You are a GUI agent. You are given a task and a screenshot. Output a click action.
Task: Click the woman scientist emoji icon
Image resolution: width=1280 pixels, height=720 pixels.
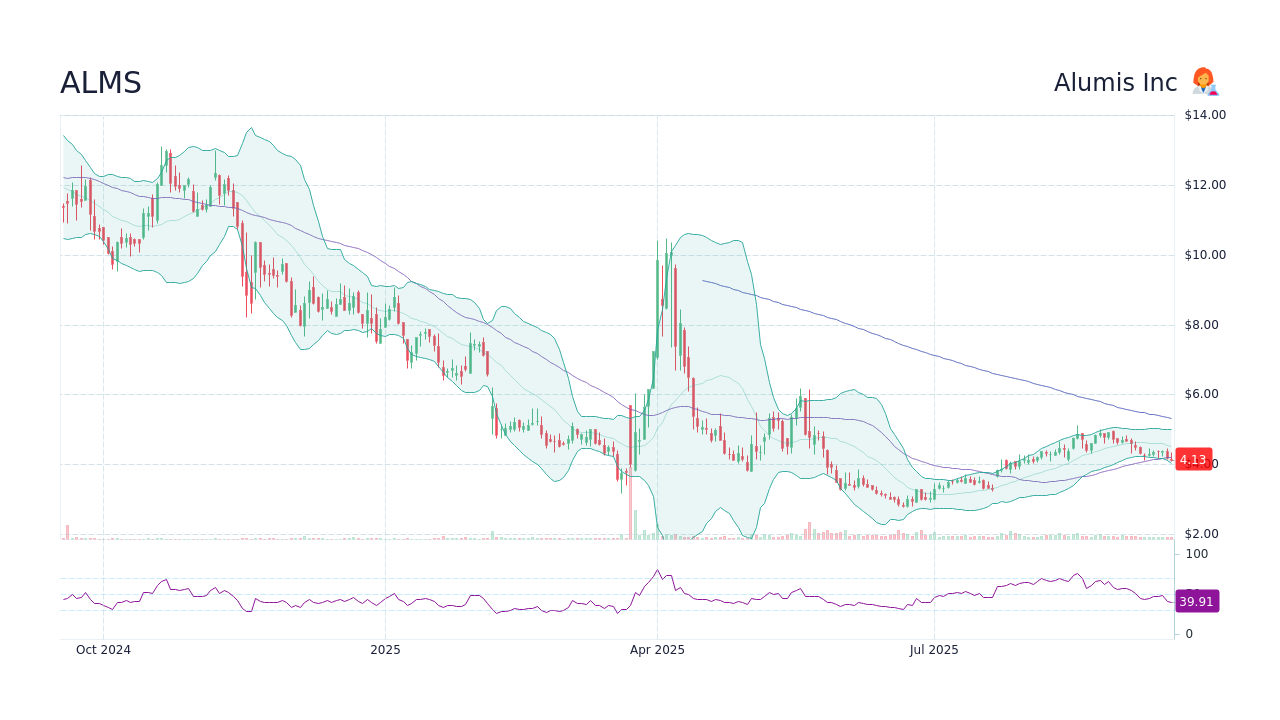point(1203,82)
